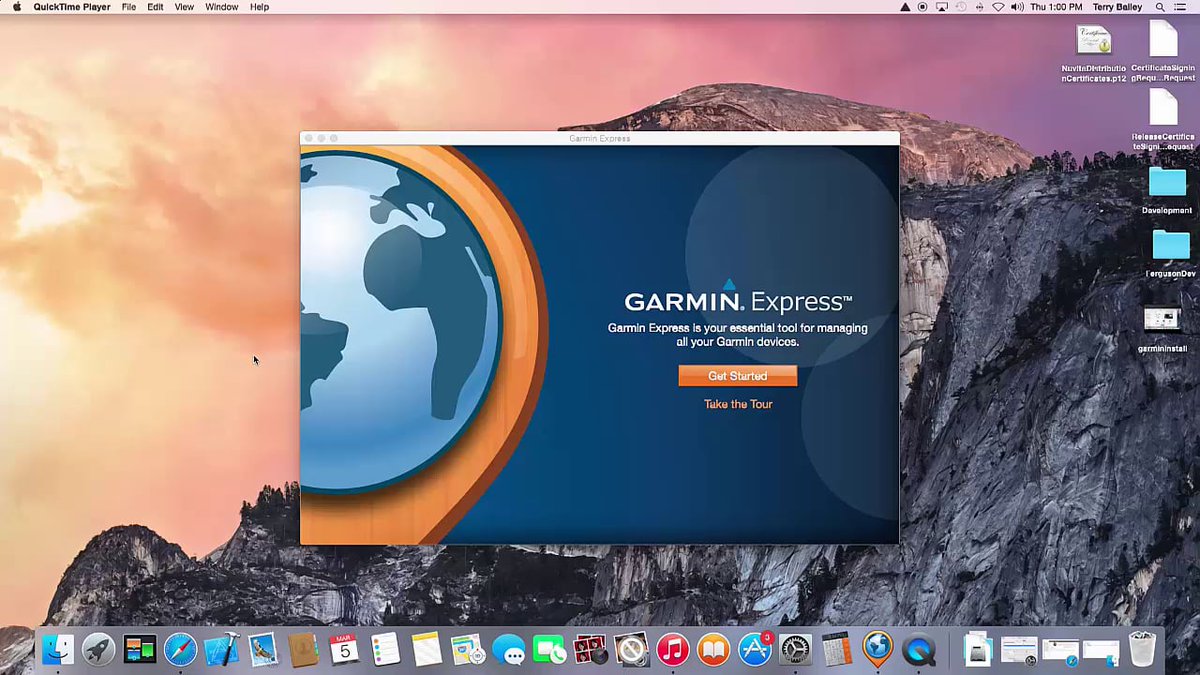Open AirPlay display menu

(941, 7)
